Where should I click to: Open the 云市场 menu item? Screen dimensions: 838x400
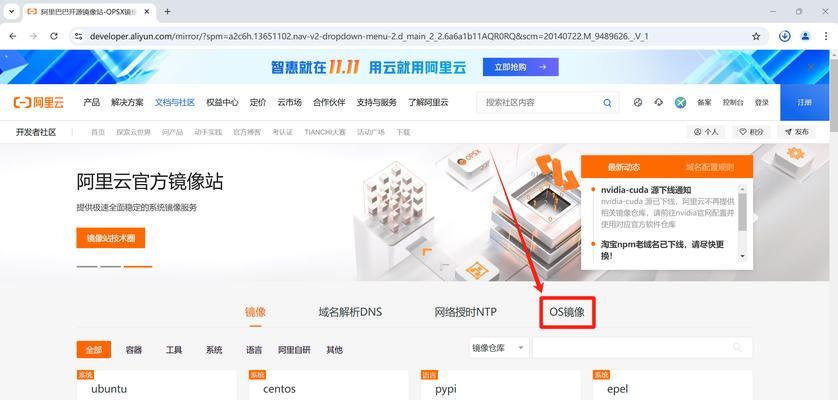pyautogui.click(x=289, y=102)
